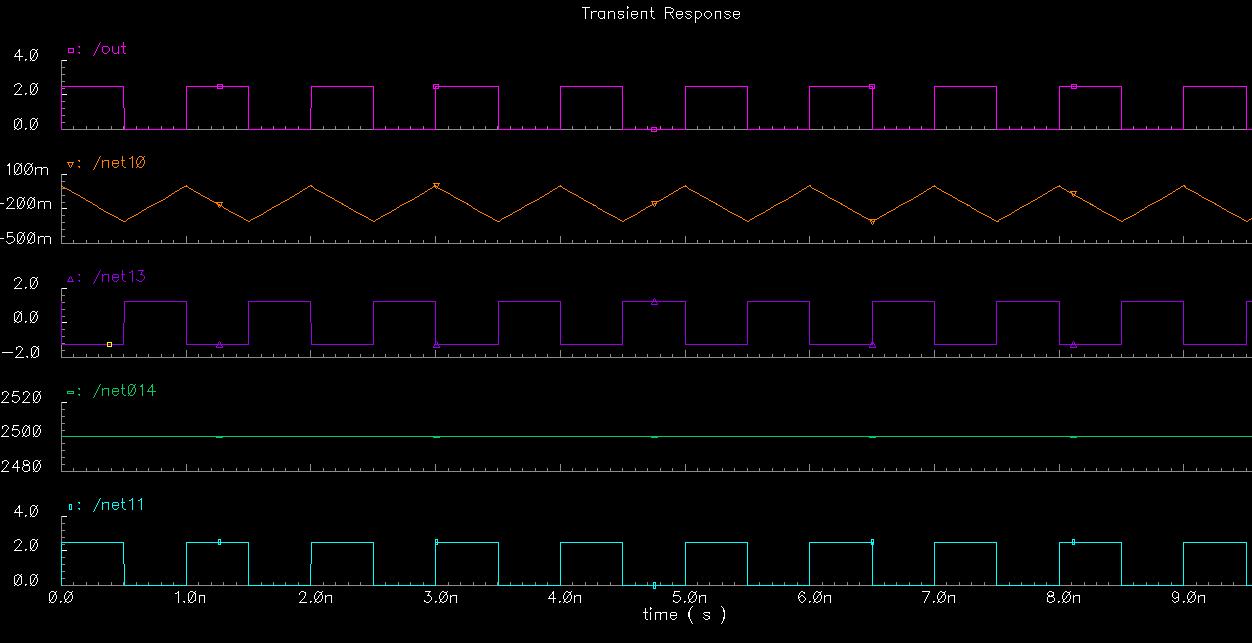Click the 4.0 value on /out axis
Image resolution: width=1252 pixels, height=643 pixels.
[27, 56]
